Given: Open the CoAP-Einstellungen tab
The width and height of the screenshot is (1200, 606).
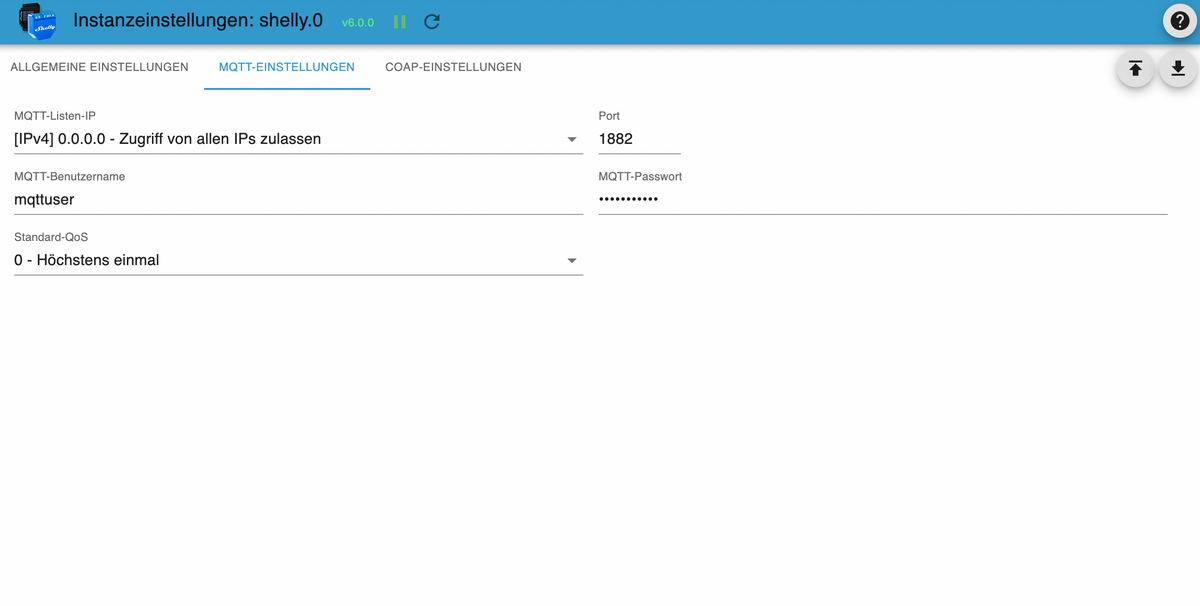Looking at the screenshot, I should pyautogui.click(x=453, y=67).
